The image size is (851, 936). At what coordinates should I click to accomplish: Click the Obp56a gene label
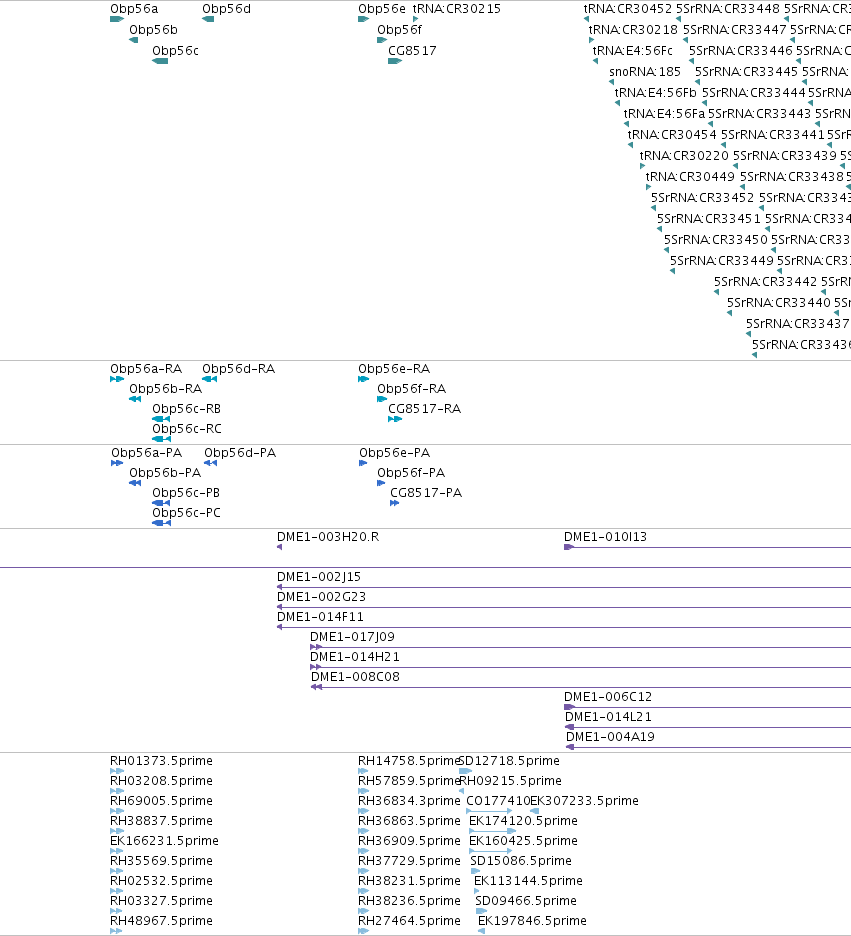[134, 9]
